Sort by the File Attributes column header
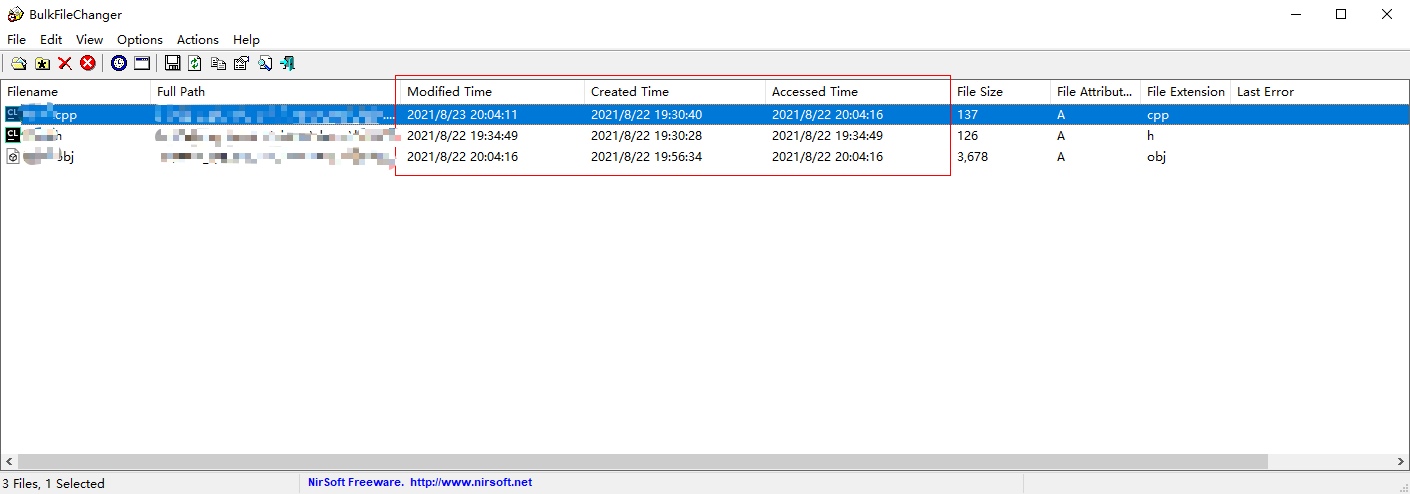Viewport: 1410px width, 494px height. [x=1095, y=92]
